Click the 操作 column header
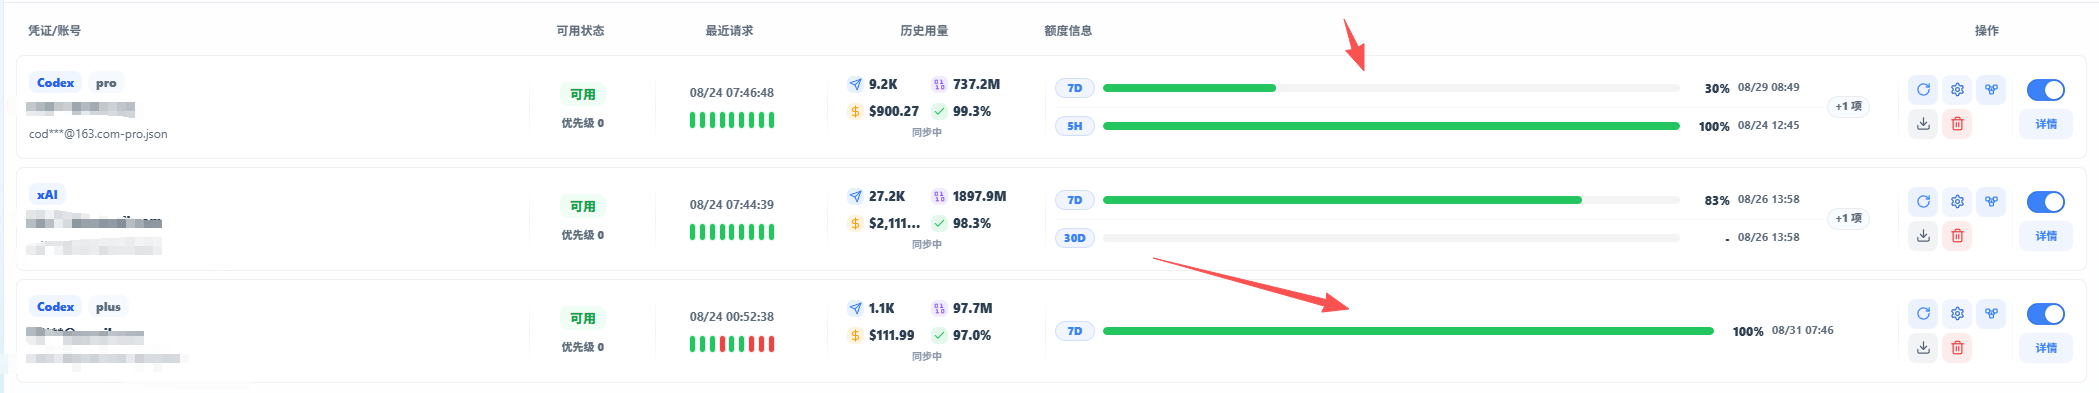The width and height of the screenshot is (2099, 393). (1987, 31)
